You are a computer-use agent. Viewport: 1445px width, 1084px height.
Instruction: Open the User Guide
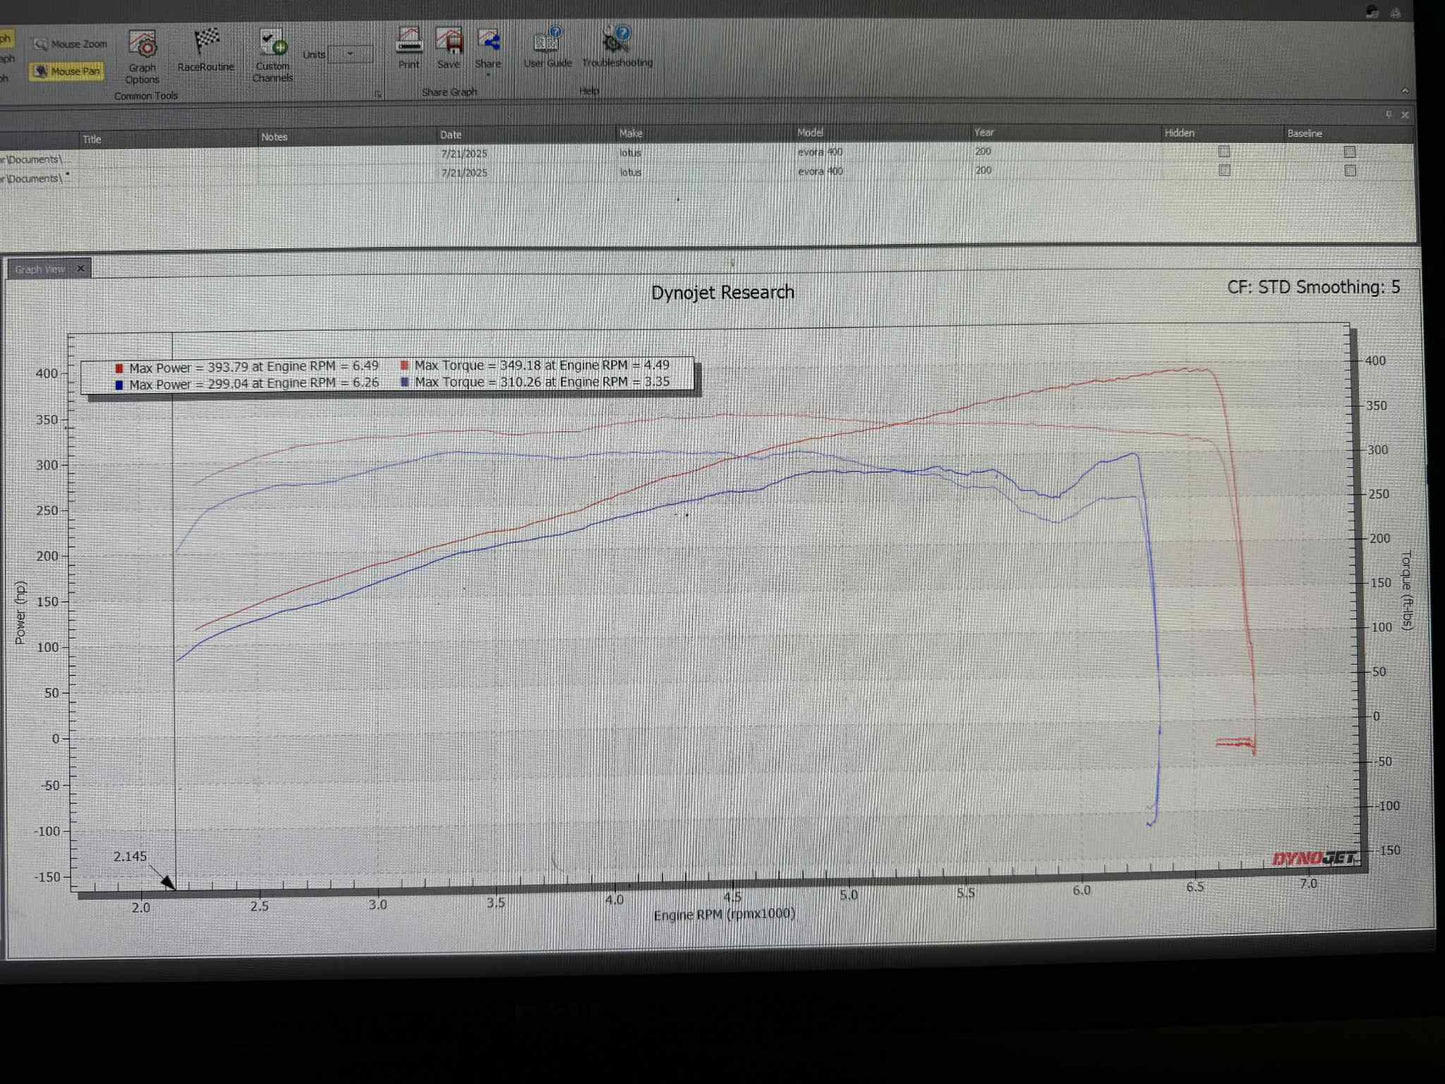[x=548, y=48]
